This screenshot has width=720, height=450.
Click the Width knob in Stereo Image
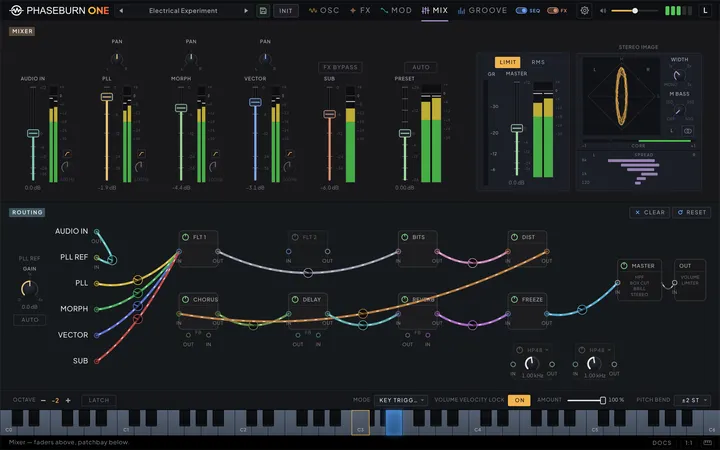[x=678, y=75]
